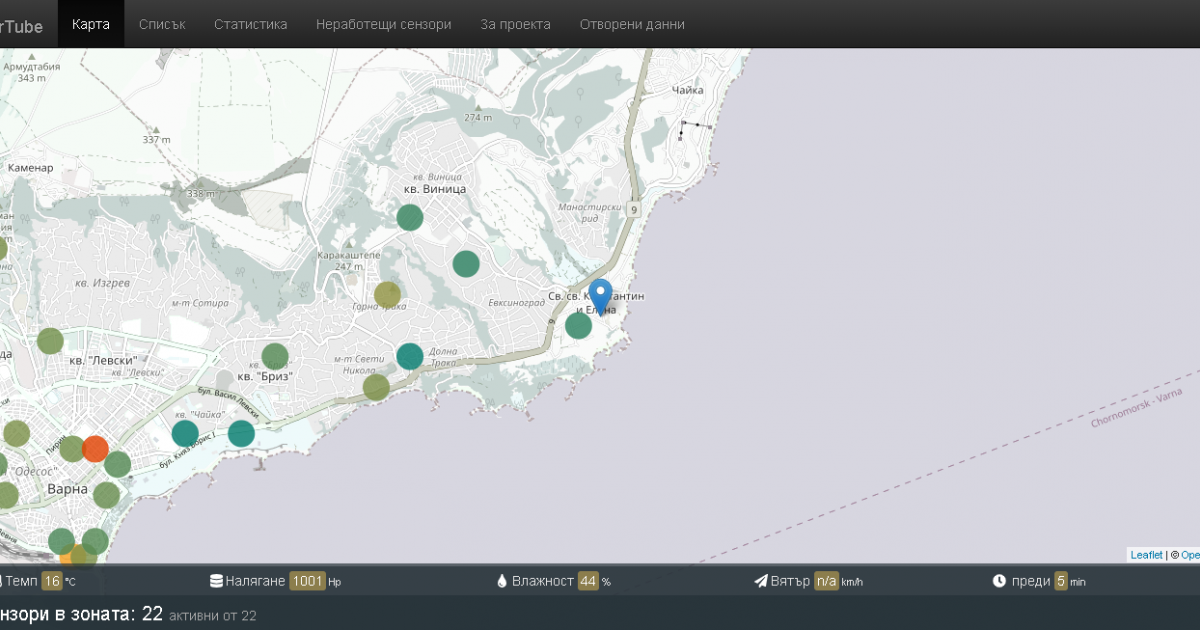This screenshot has height=630, width=1200.
Task: Click the sensor circle under кв. Виница label
Action: (410, 217)
